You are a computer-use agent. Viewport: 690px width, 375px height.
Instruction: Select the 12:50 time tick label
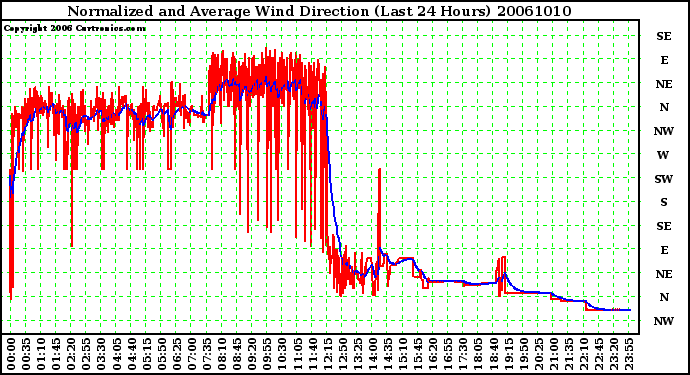tap(343, 354)
